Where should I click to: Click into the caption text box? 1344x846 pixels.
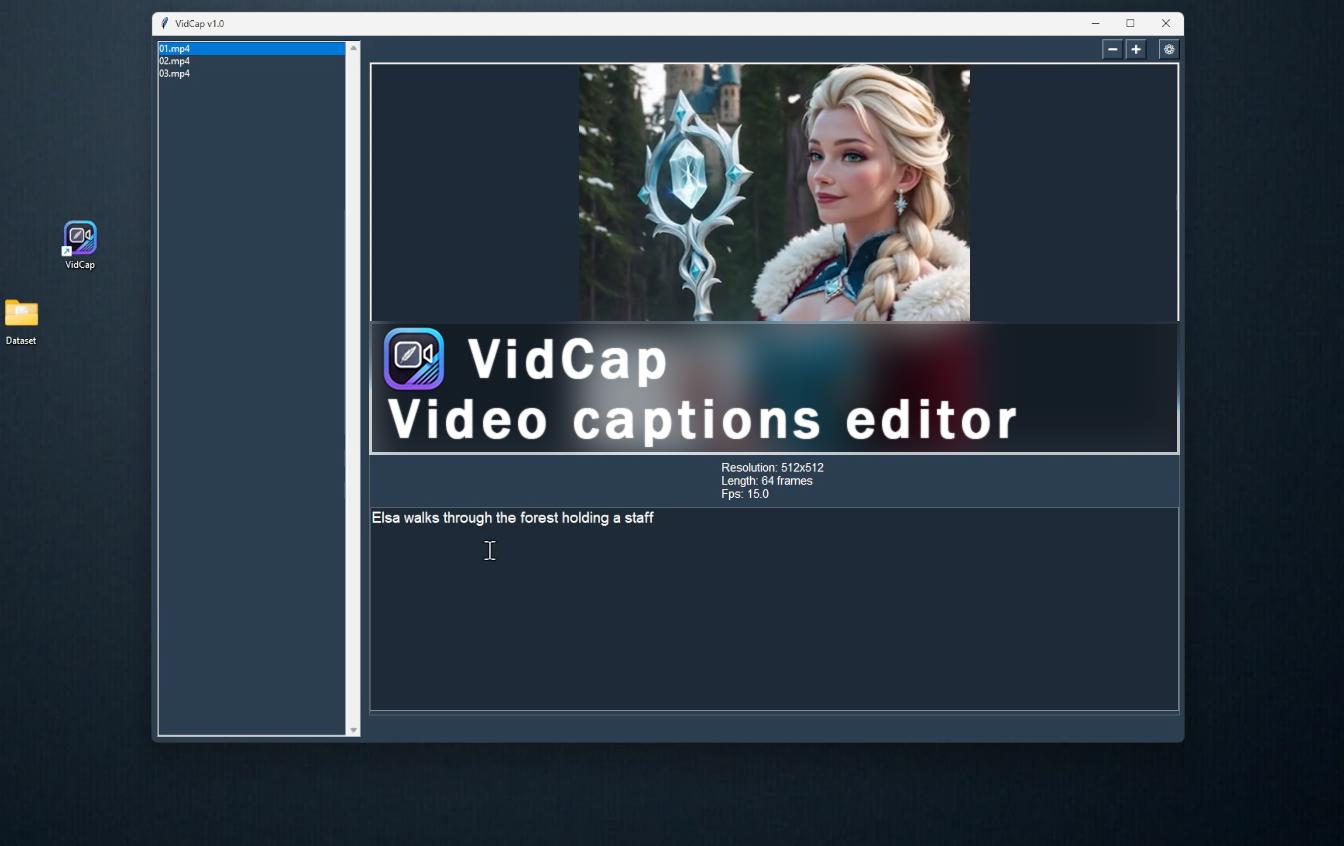click(x=774, y=609)
